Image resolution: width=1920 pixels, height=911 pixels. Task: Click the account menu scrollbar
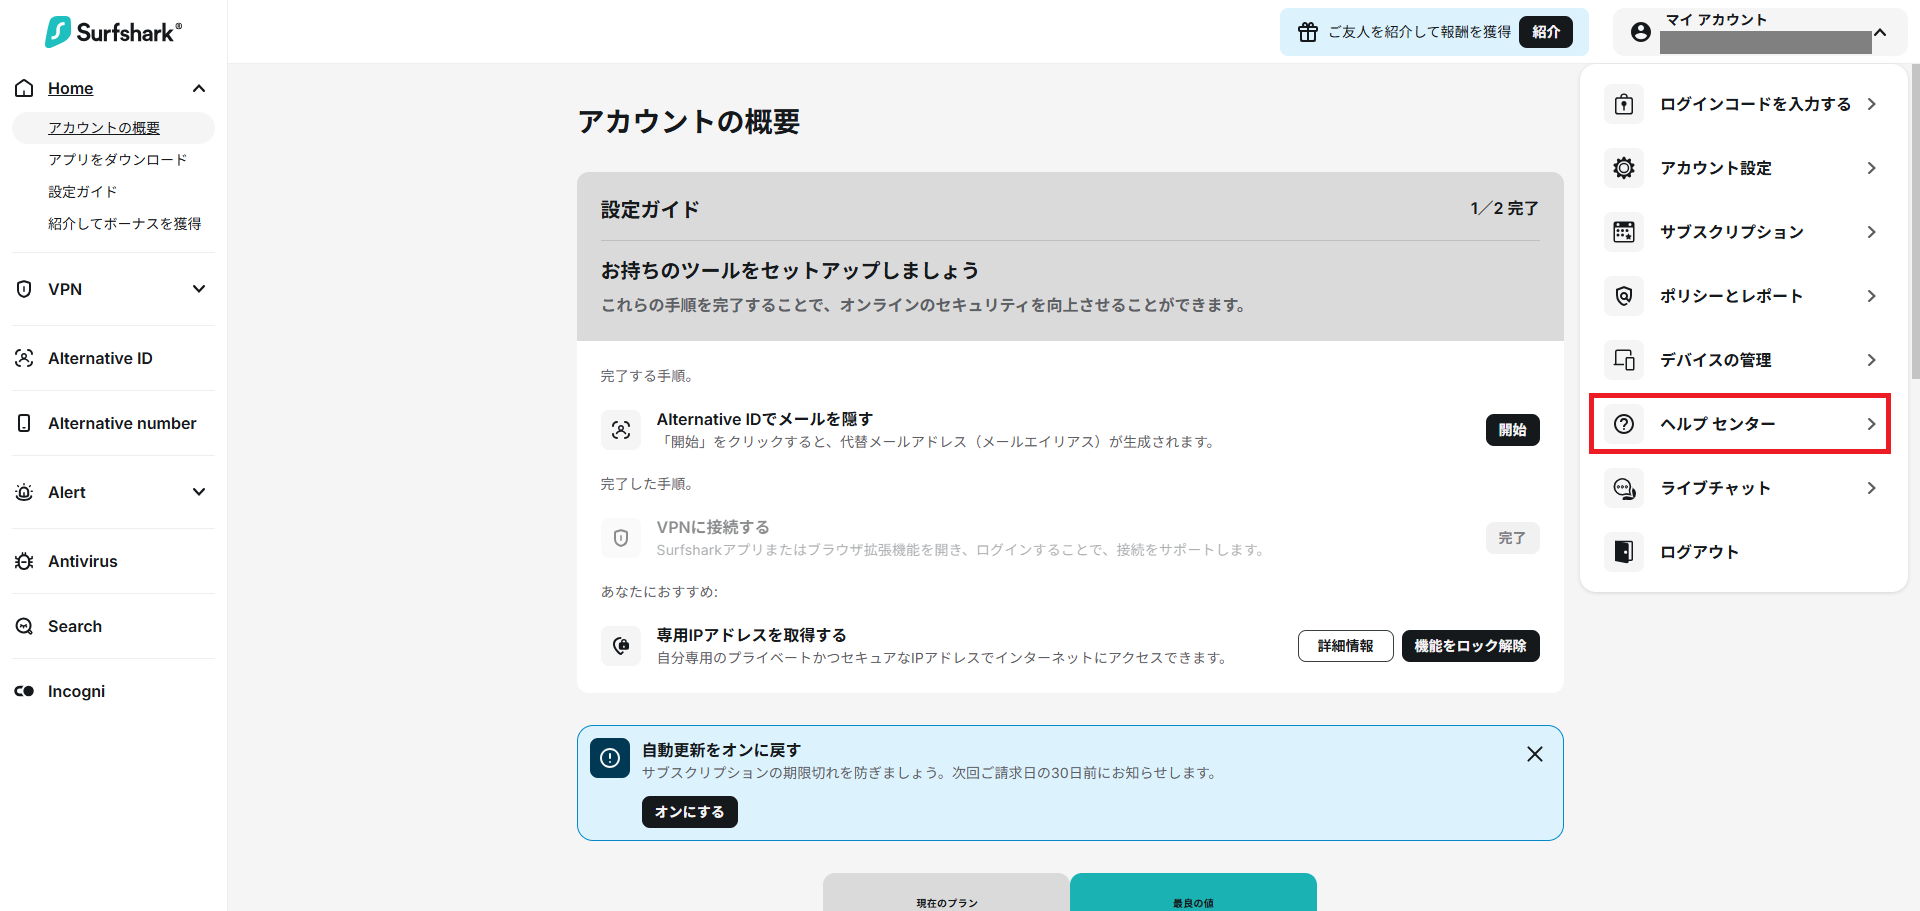[x=1915, y=222]
